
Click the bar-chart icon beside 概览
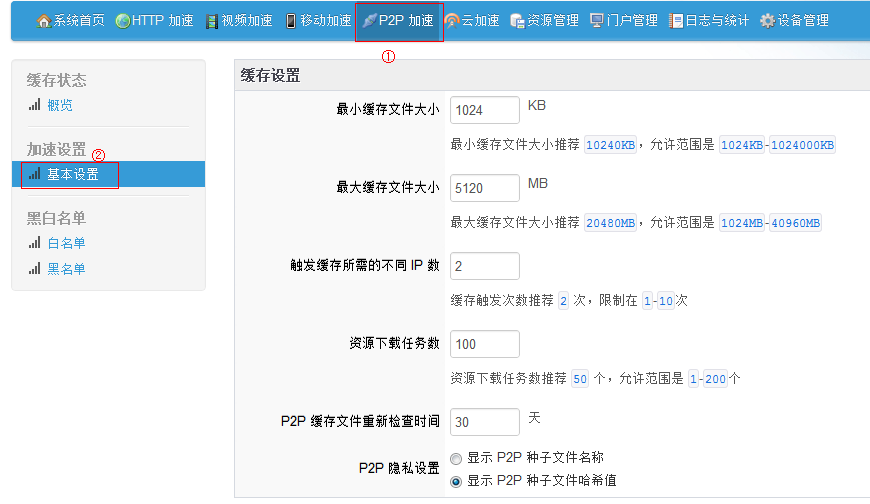[34, 104]
